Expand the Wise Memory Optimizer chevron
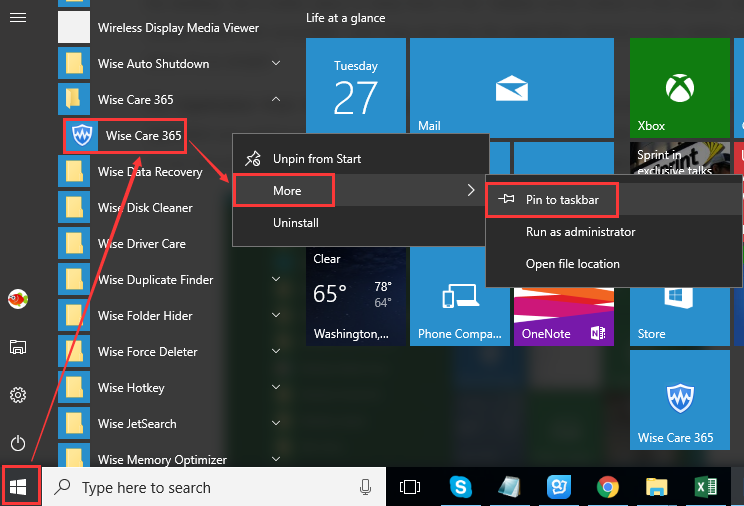The height and width of the screenshot is (506, 744). (276, 459)
